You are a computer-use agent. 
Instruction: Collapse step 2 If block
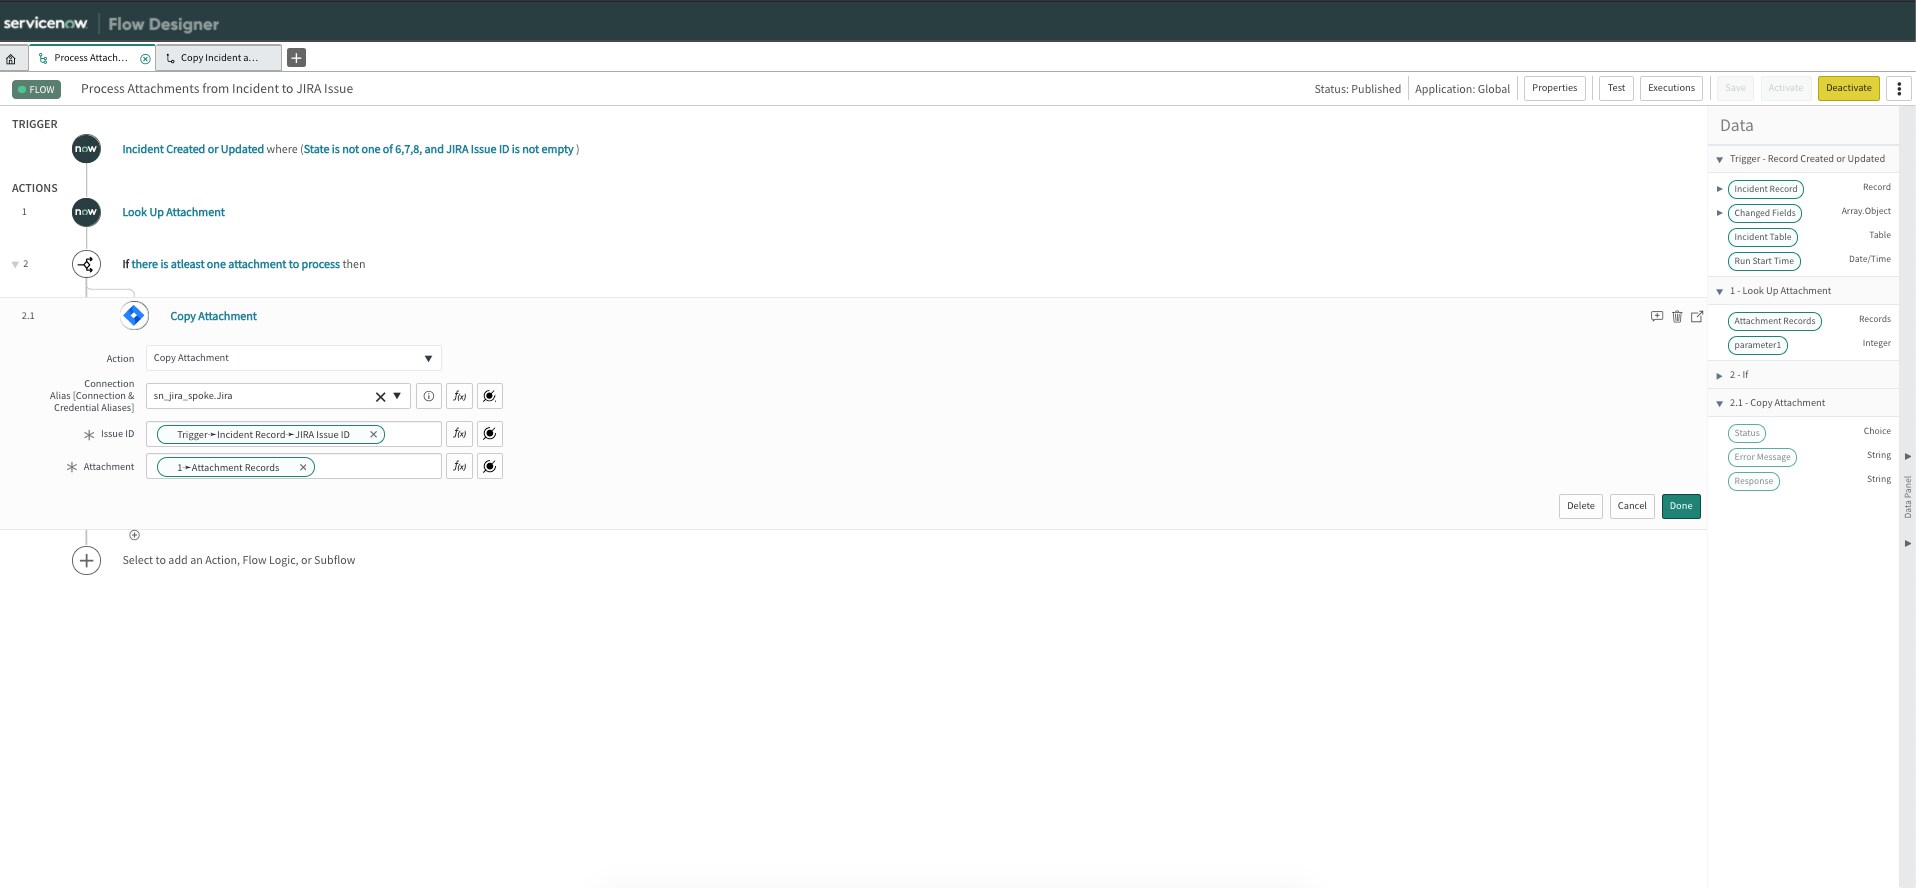coord(15,265)
